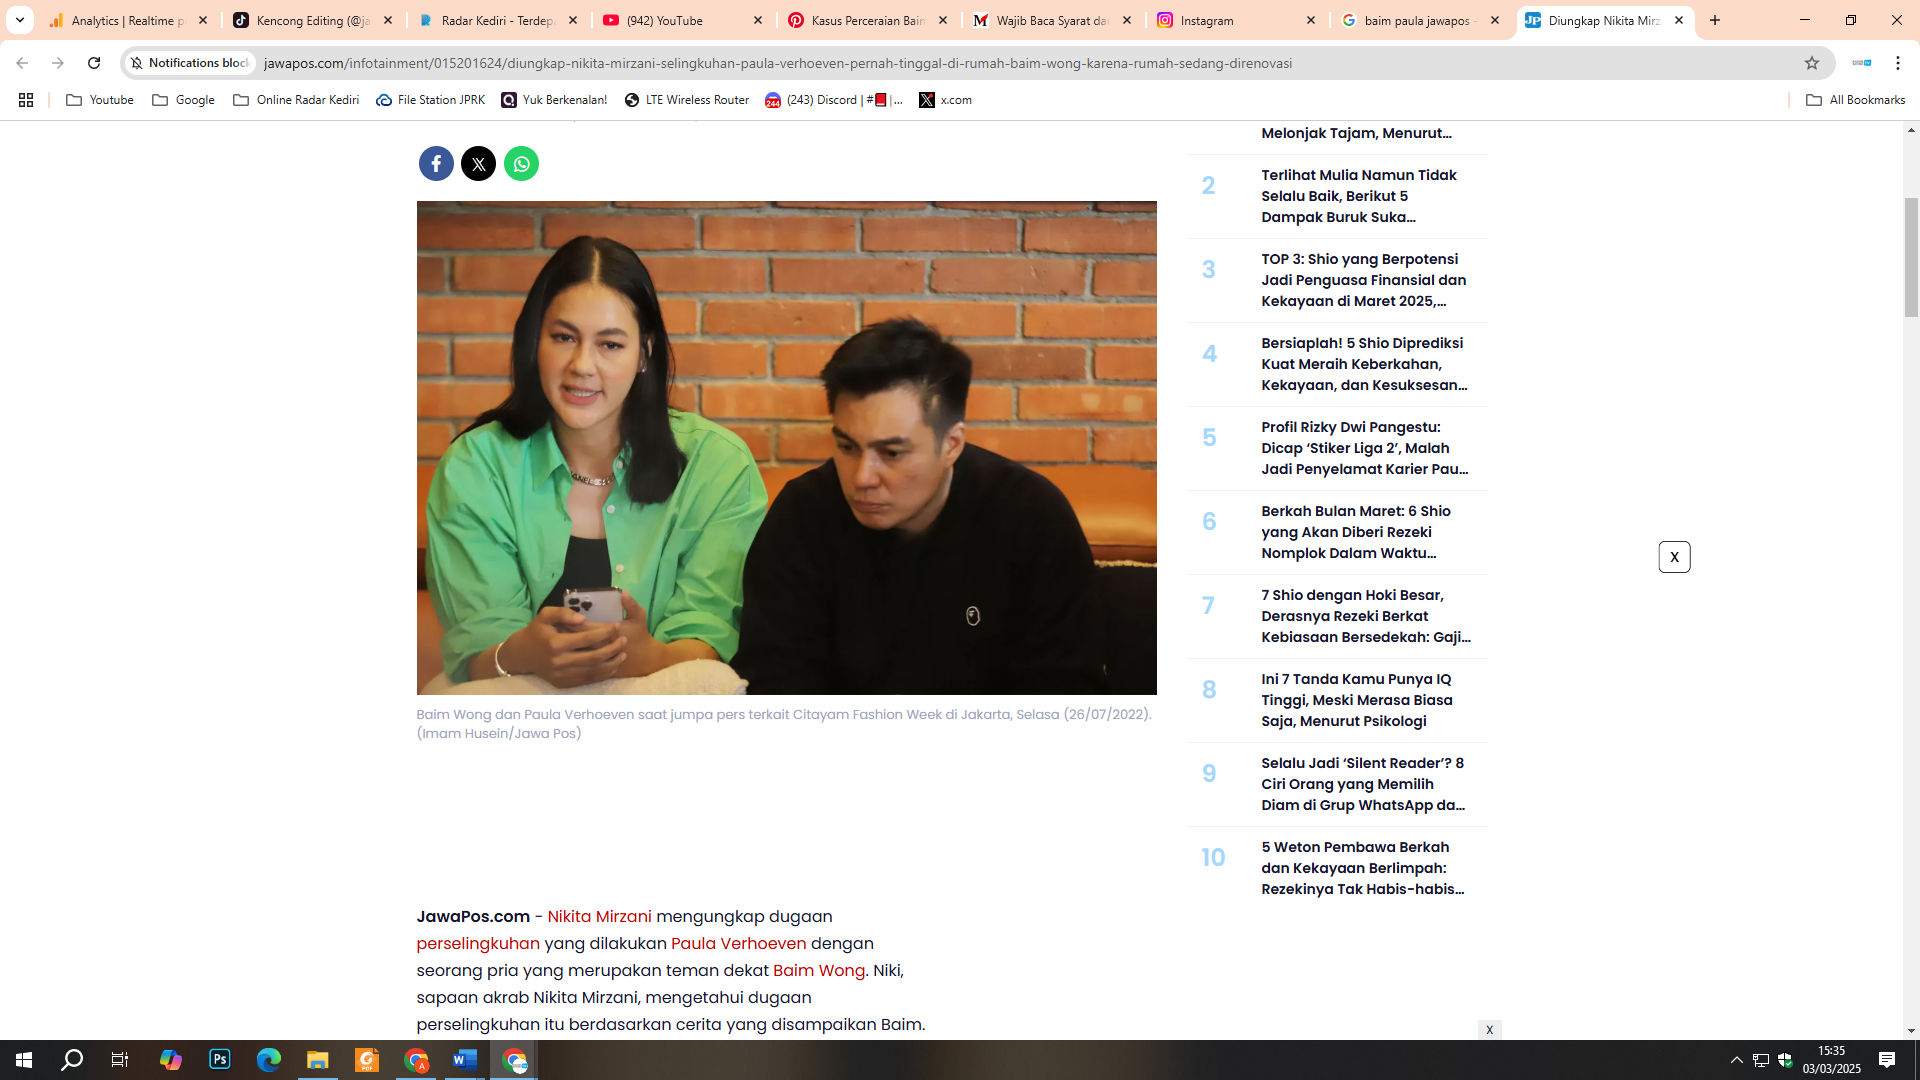Share article on X (Twitter)

click(x=478, y=164)
